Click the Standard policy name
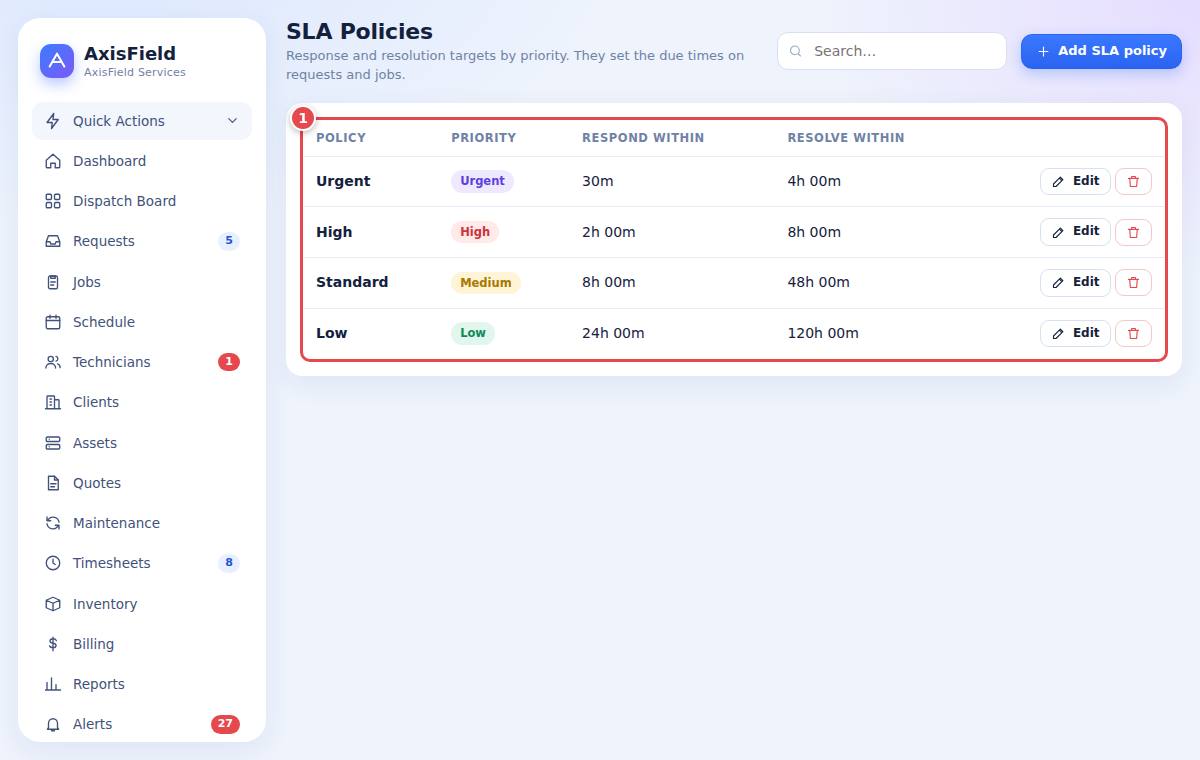This screenshot has width=1200, height=760. [352, 282]
